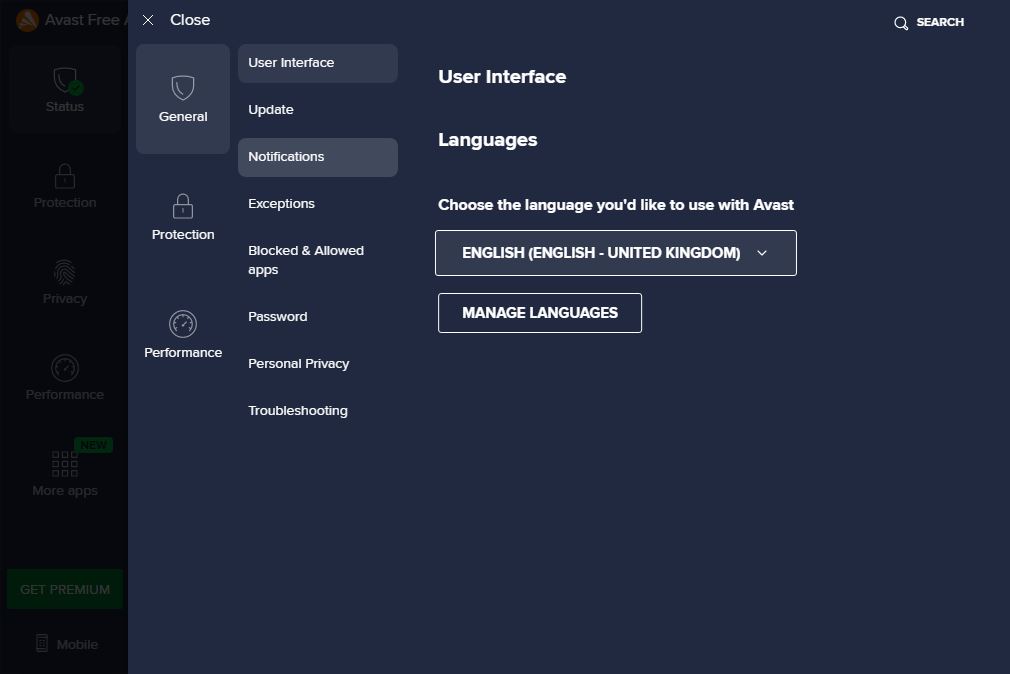Open the User Interface settings tab
Screen dimensions: 1010x674
(318, 63)
